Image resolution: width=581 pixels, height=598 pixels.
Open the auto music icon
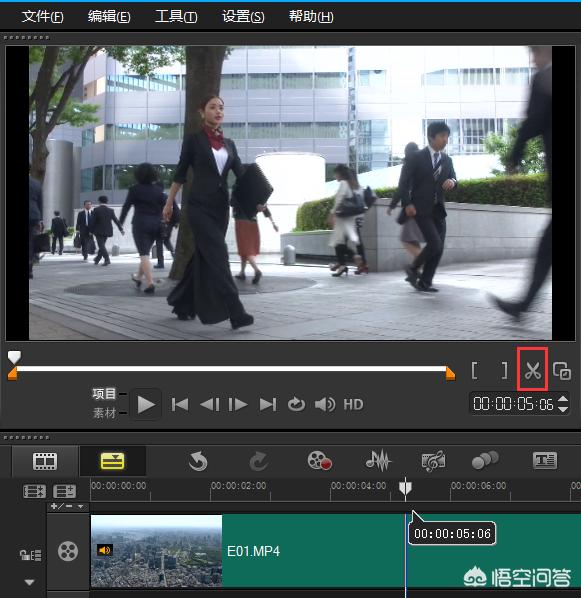coord(433,460)
